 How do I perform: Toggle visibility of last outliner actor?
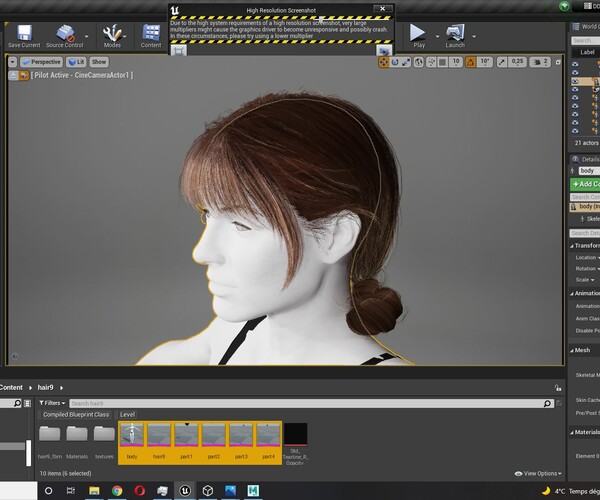[x=575, y=131]
